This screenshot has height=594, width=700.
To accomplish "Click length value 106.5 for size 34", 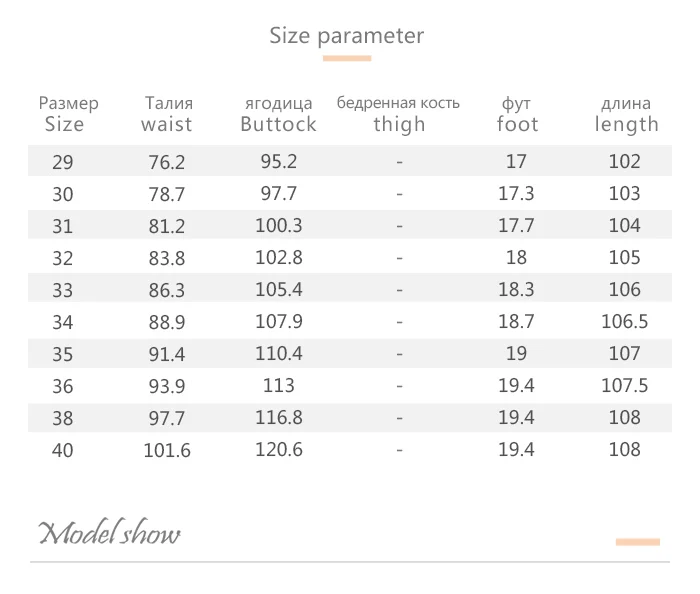I will coord(625,321).
